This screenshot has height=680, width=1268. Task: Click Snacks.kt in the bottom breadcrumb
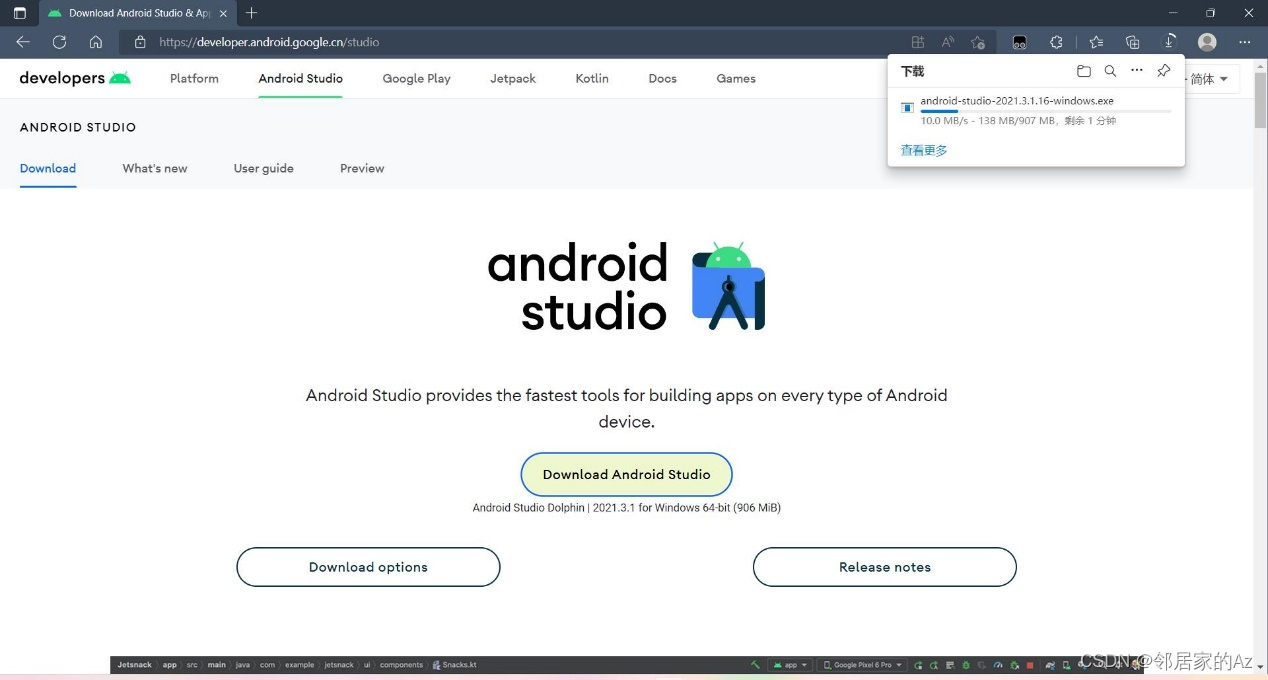(455, 665)
